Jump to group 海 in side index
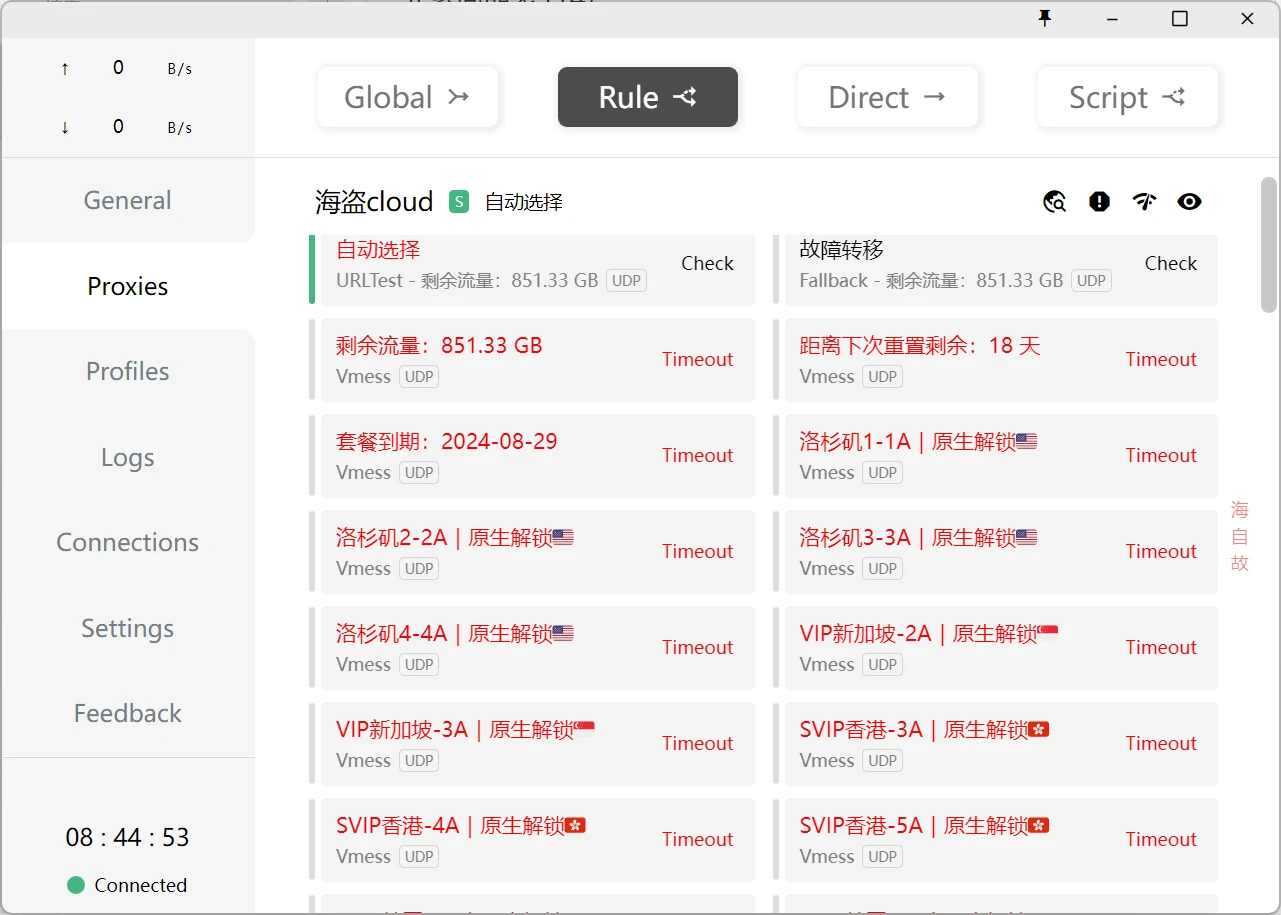Image resolution: width=1281 pixels, height=915 pixels. (x=1240, y=510)
